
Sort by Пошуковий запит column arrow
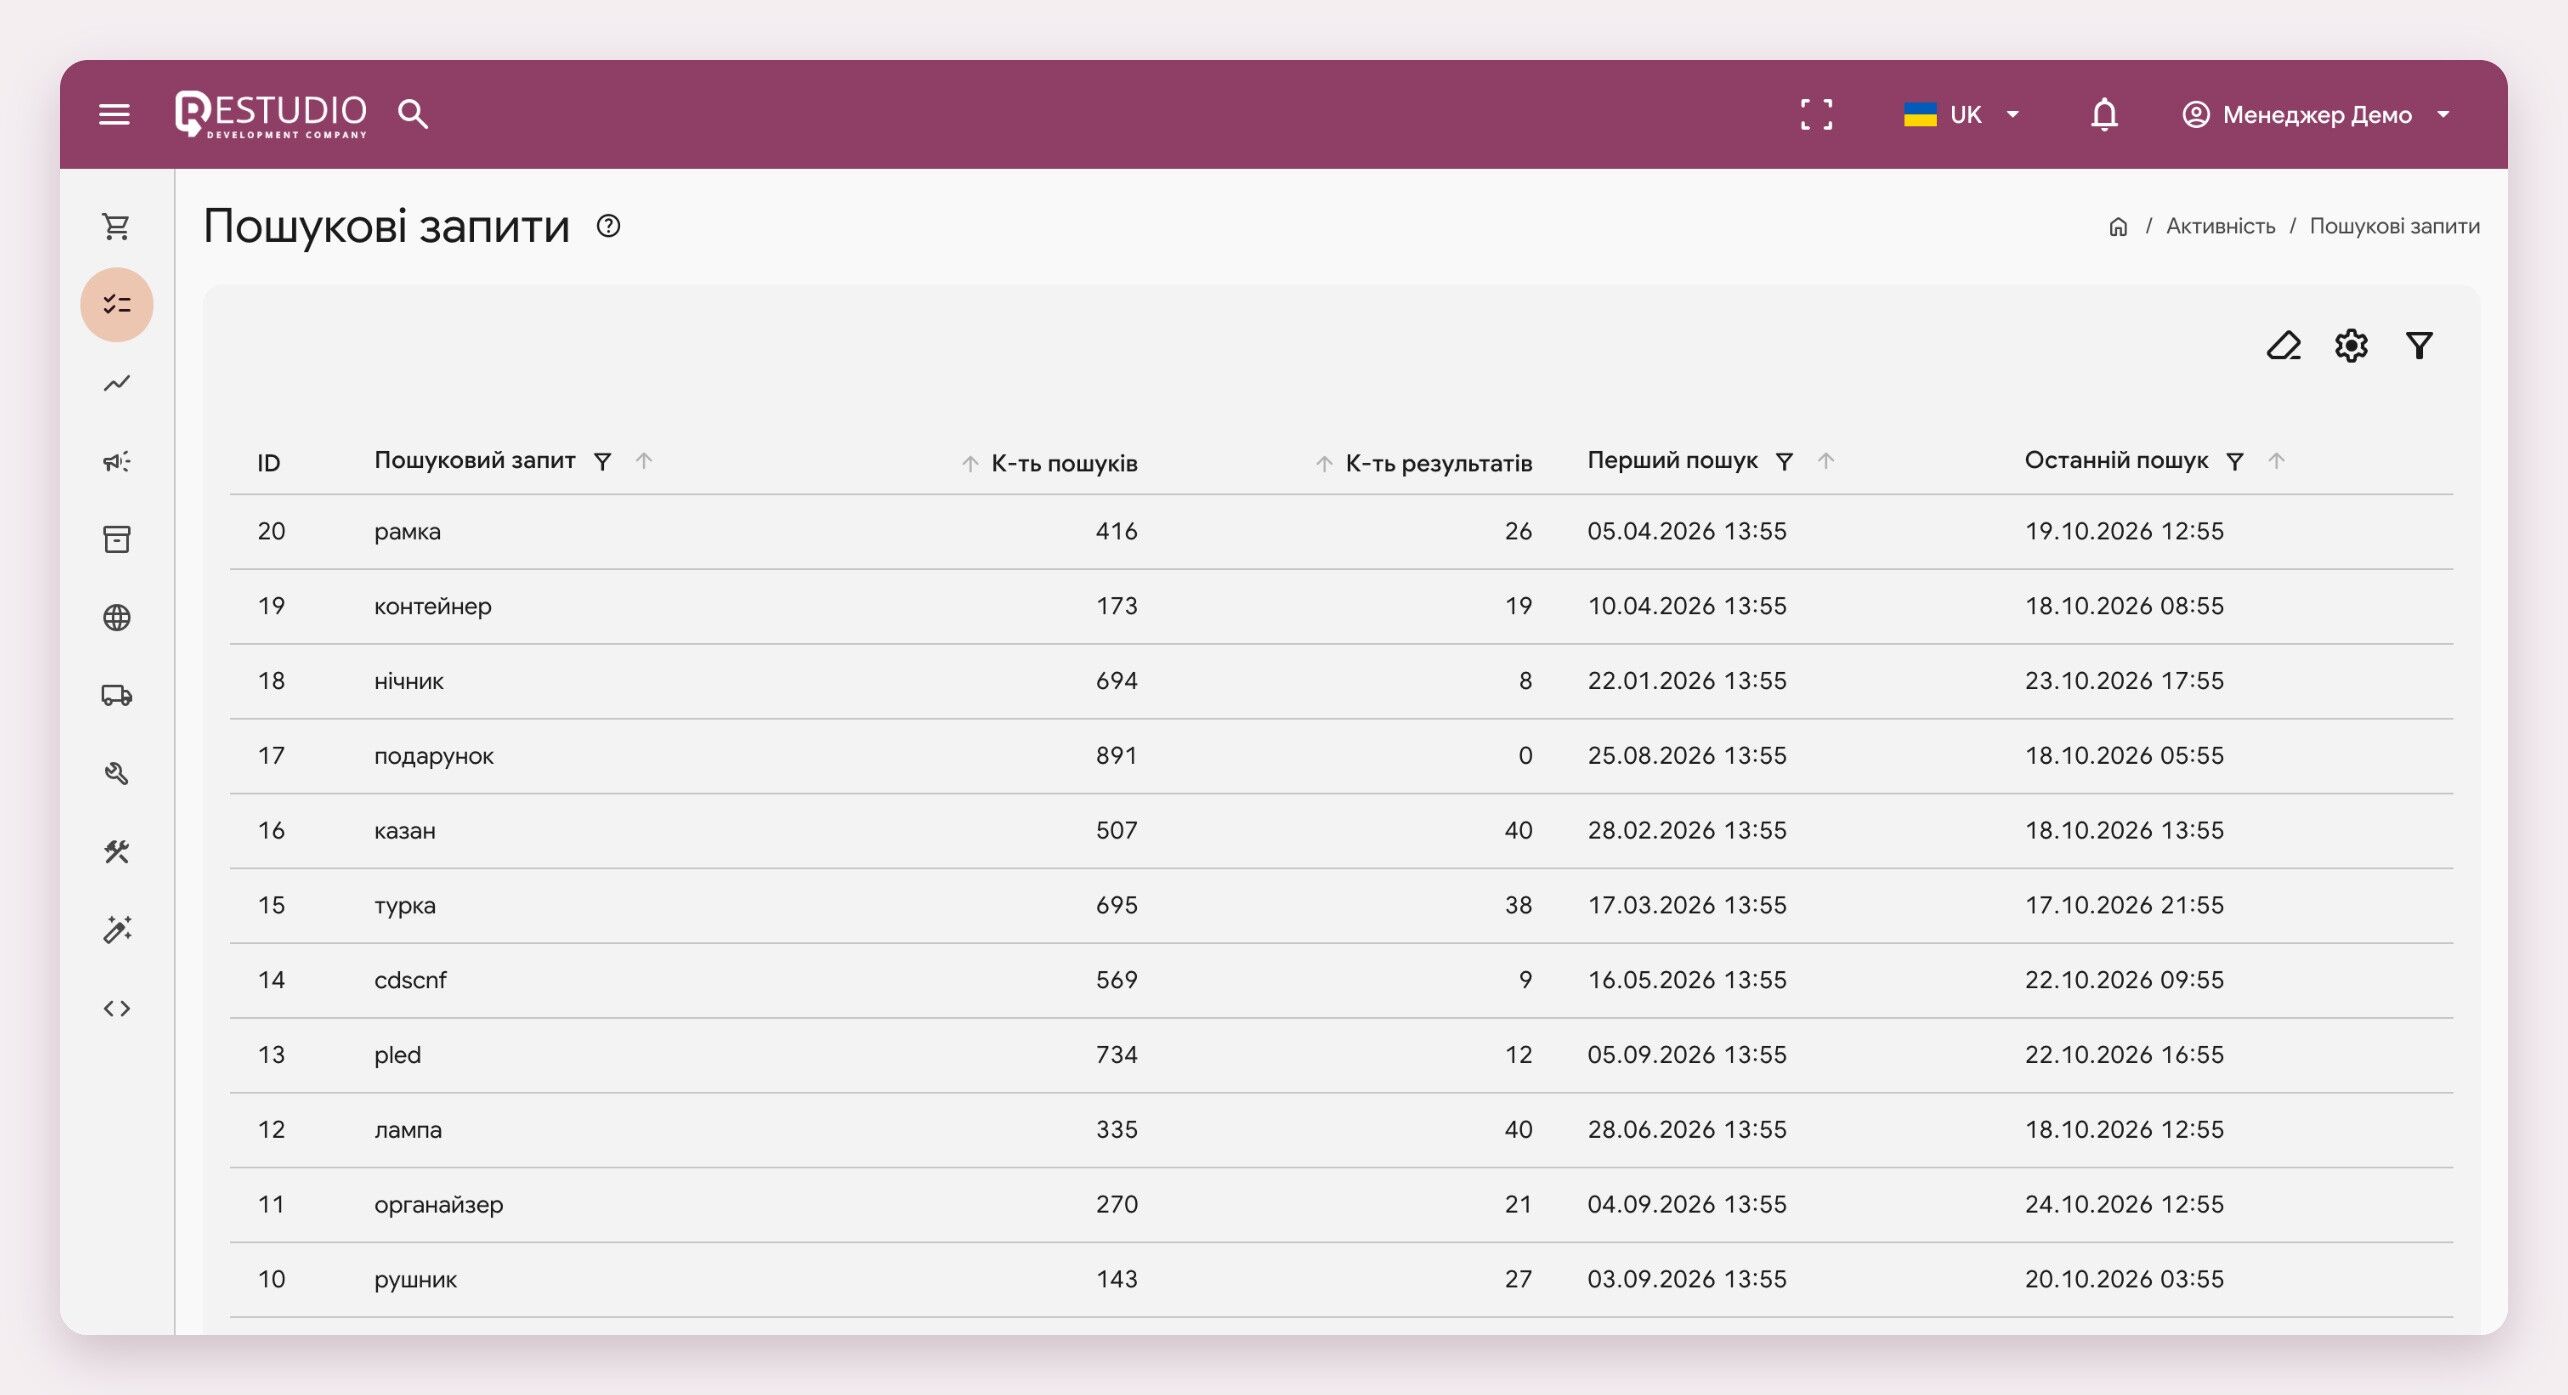coord(644,461)
